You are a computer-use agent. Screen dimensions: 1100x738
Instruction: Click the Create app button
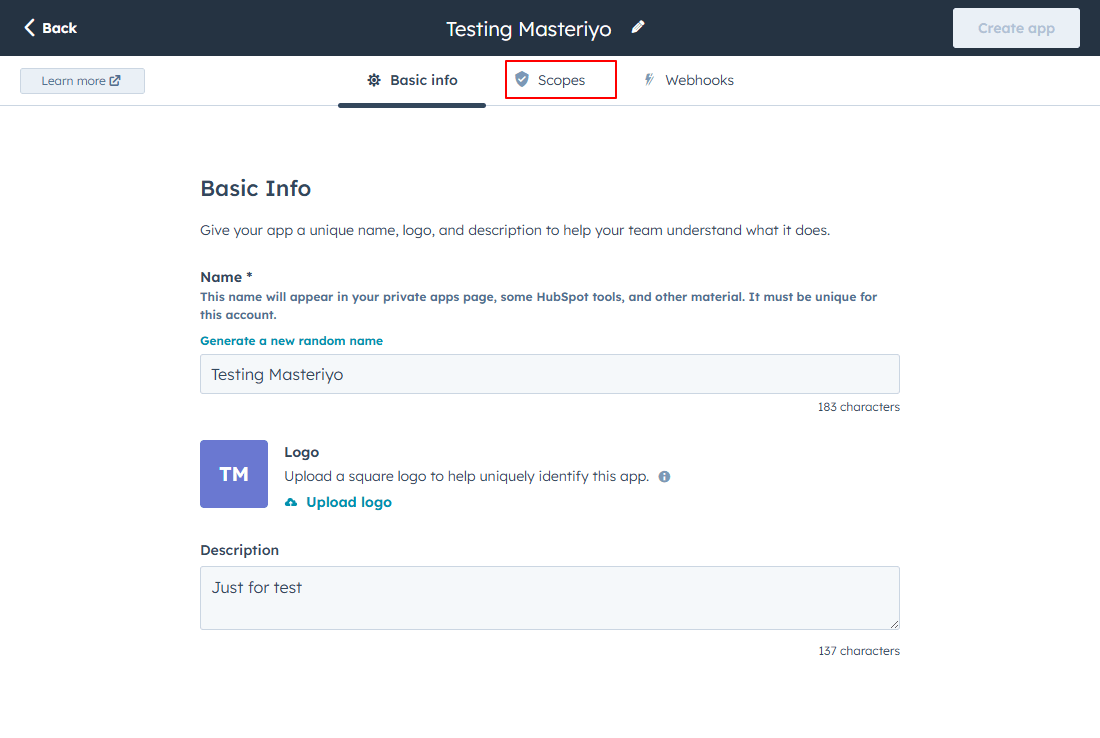1016,28
